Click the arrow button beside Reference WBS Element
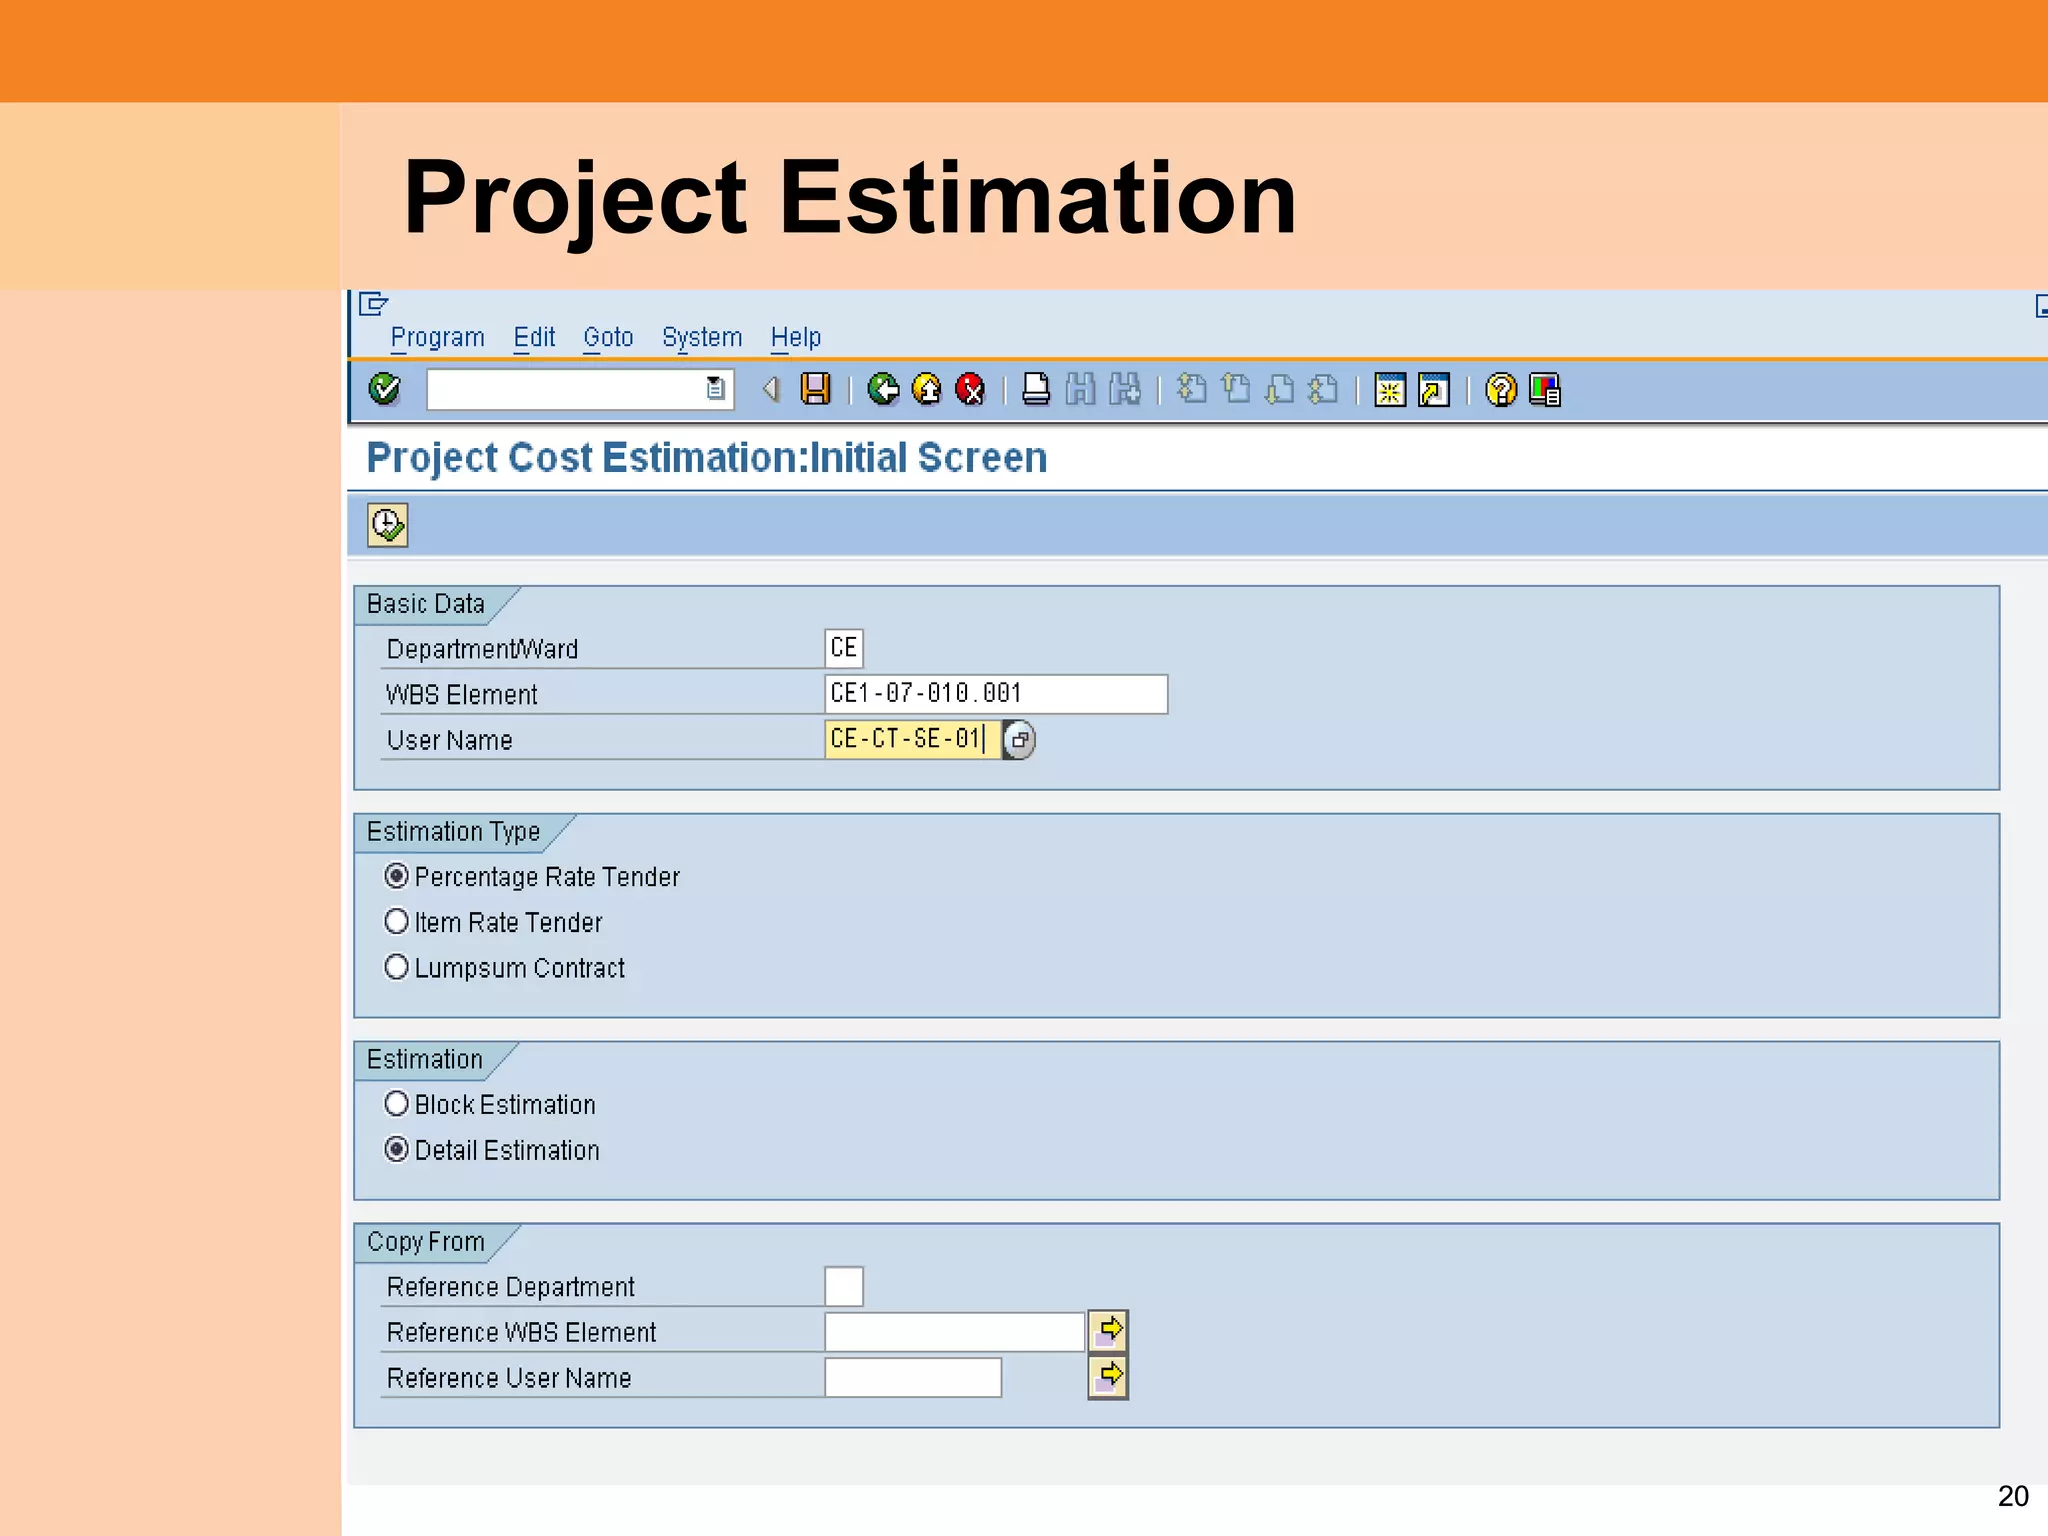Viewport: 2048px width, 1536px height. tap(1108, 1331)
